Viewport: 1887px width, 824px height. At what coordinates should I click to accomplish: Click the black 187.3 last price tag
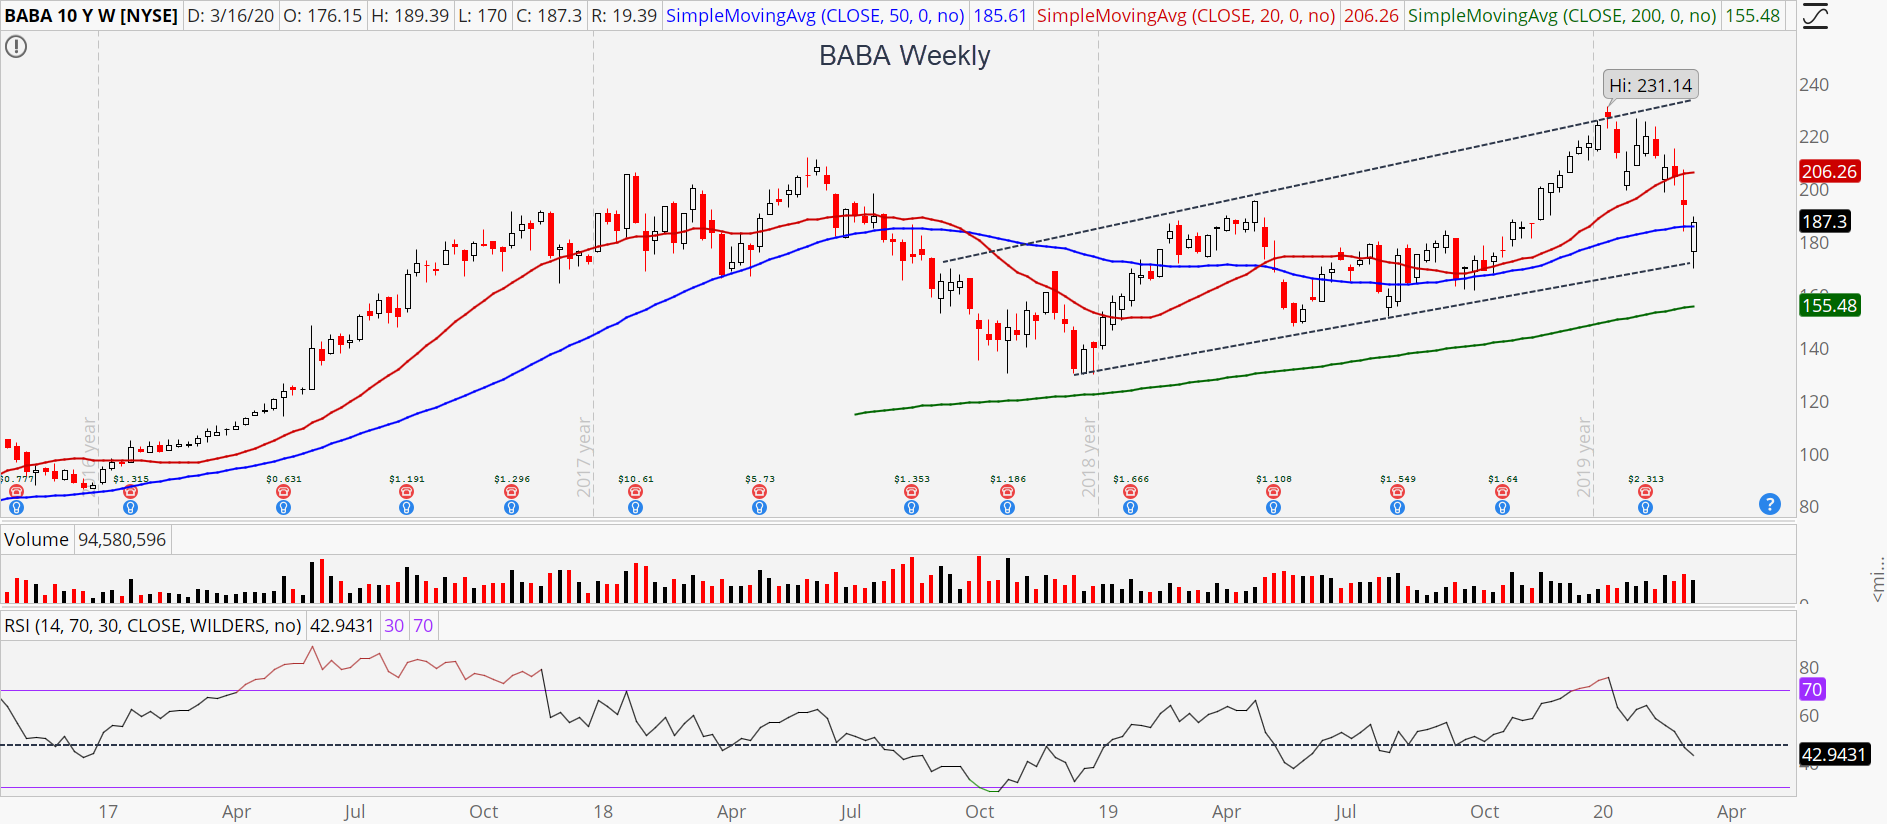[x=1825, y=221]
